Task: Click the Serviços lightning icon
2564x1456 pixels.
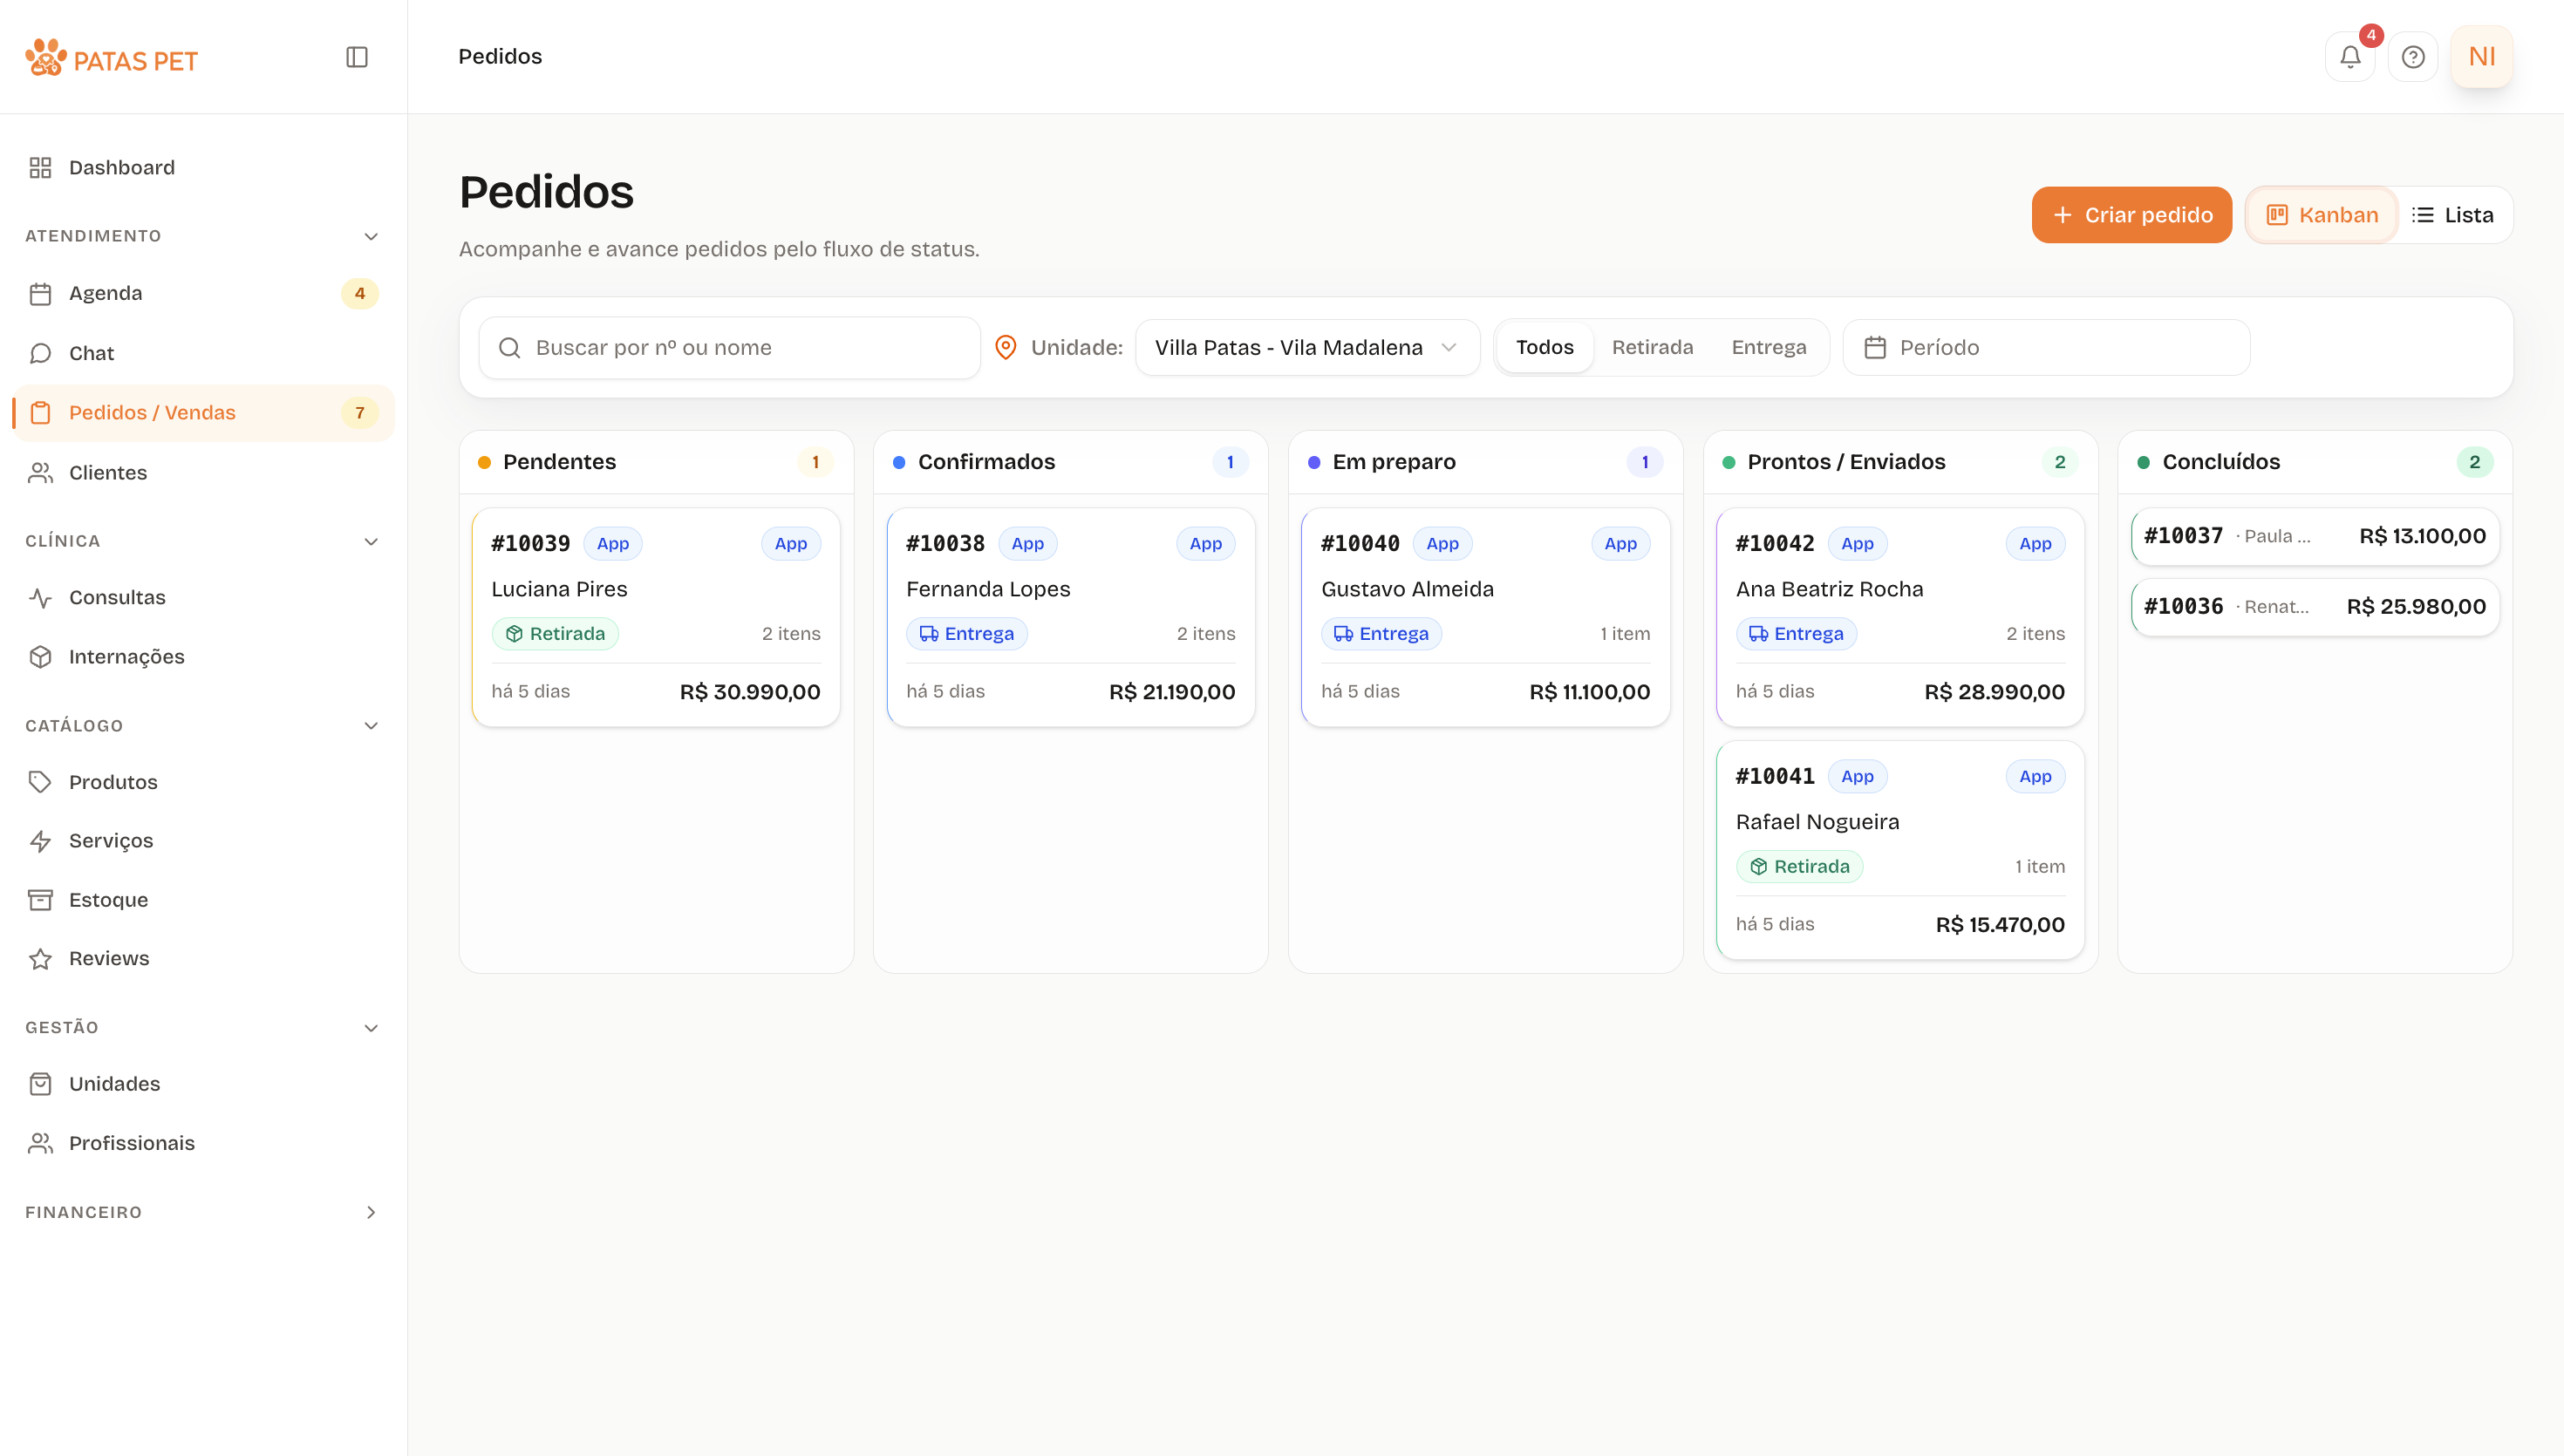Action: (x=40, y=841)
